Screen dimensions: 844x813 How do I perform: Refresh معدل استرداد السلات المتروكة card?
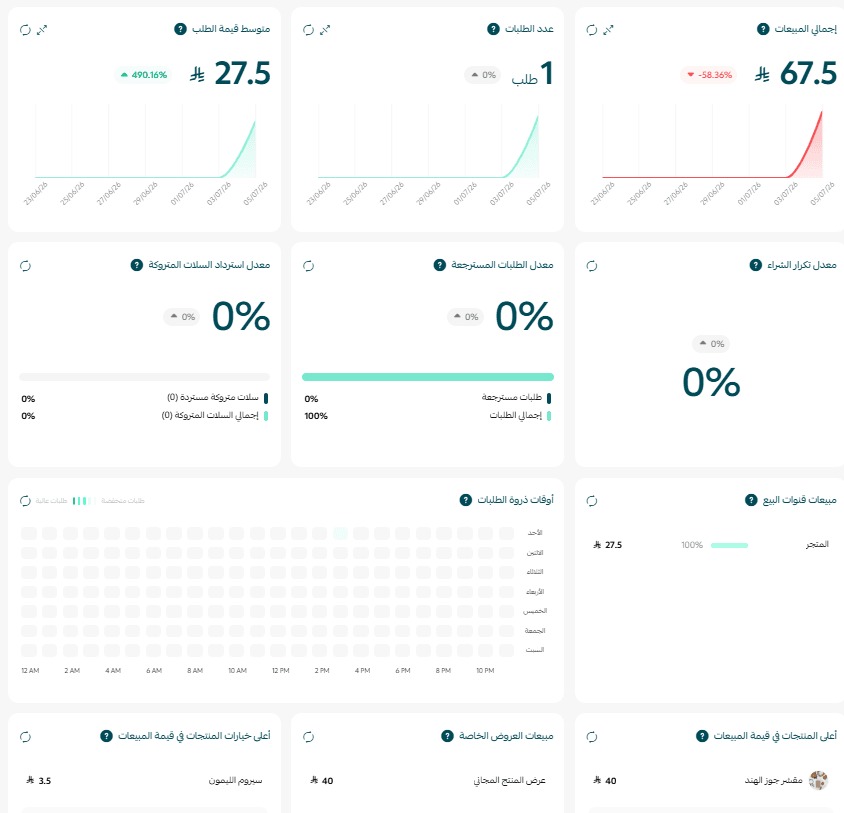(25, 265)
